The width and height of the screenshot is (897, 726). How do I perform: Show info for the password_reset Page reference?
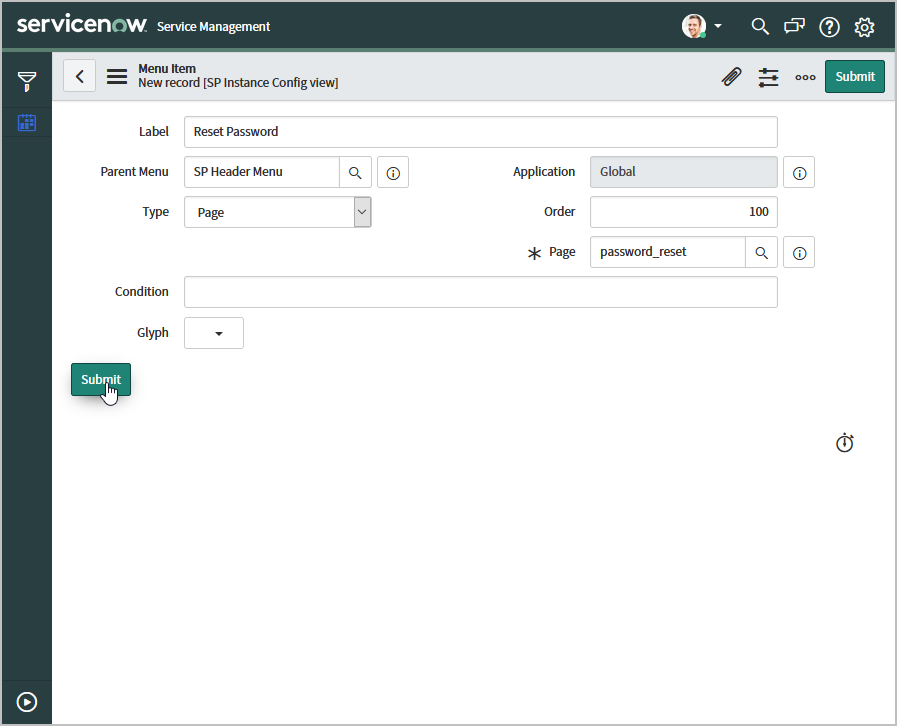[799, 253]
